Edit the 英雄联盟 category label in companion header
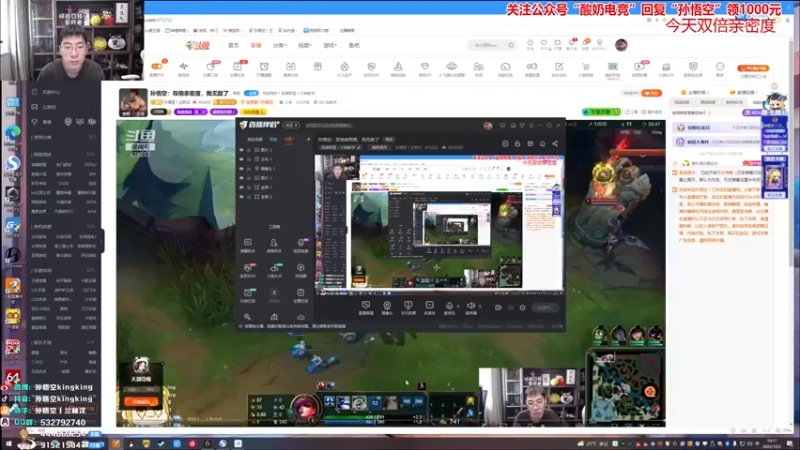Image resolution: width=800 pixels, height=450 pixels. click(x=340, y=147)
